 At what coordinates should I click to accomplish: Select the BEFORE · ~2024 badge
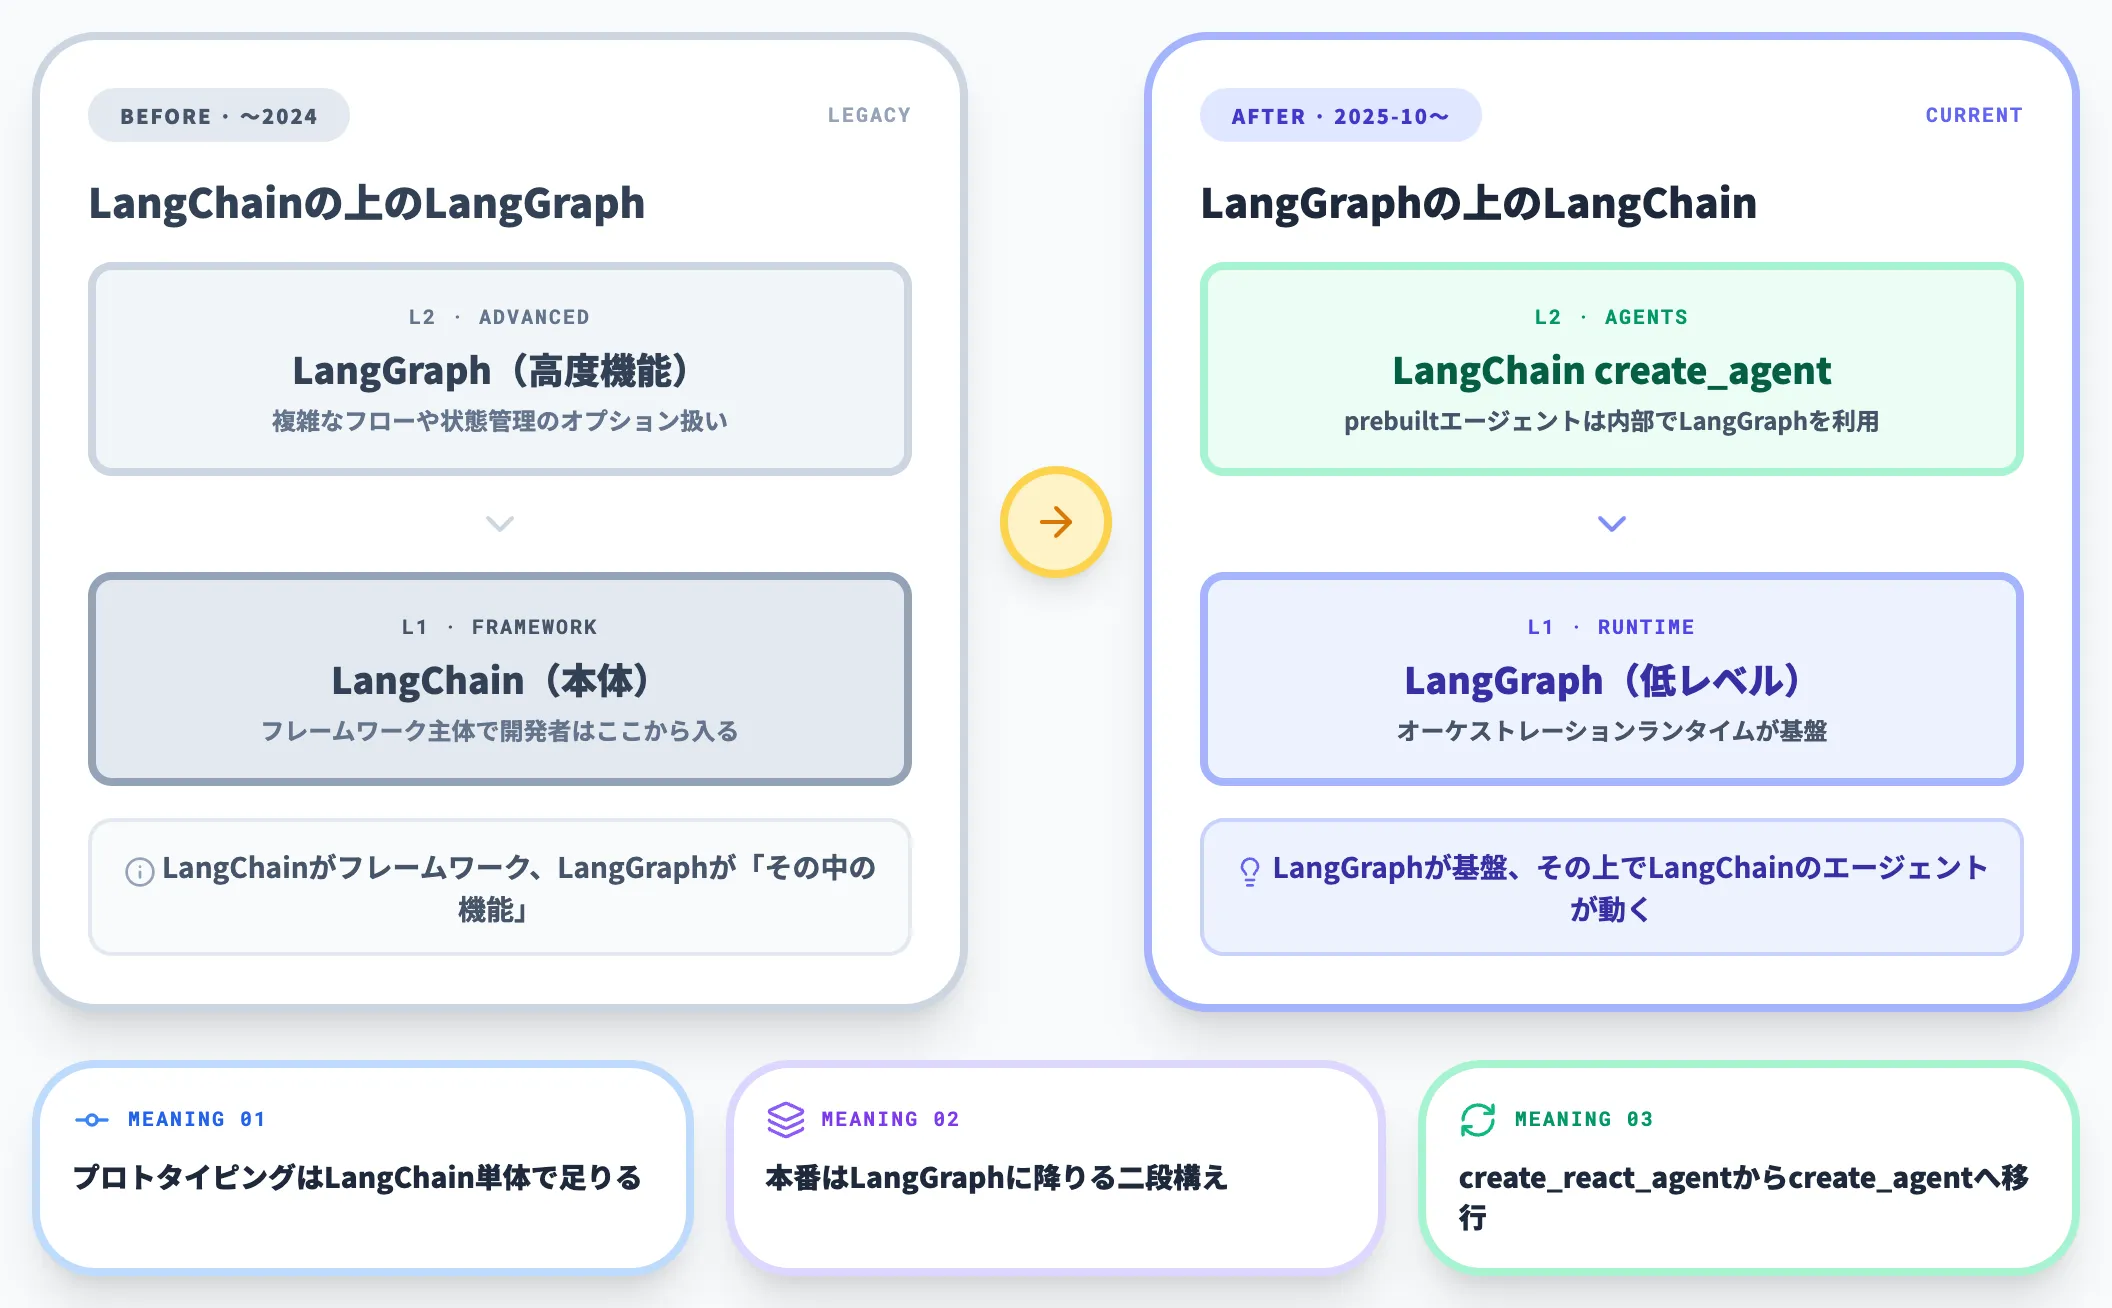tap(219, 116)
